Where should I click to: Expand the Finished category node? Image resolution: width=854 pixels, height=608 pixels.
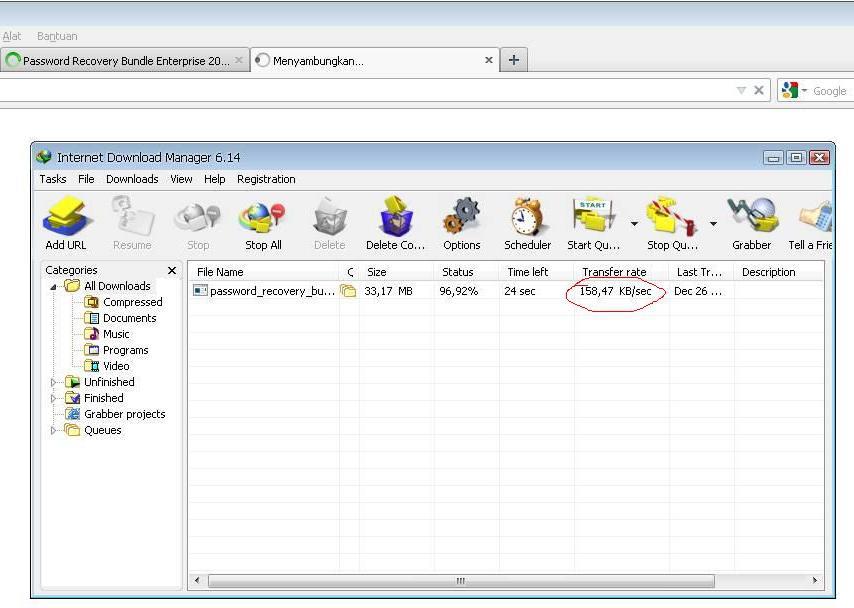(53, 398)
